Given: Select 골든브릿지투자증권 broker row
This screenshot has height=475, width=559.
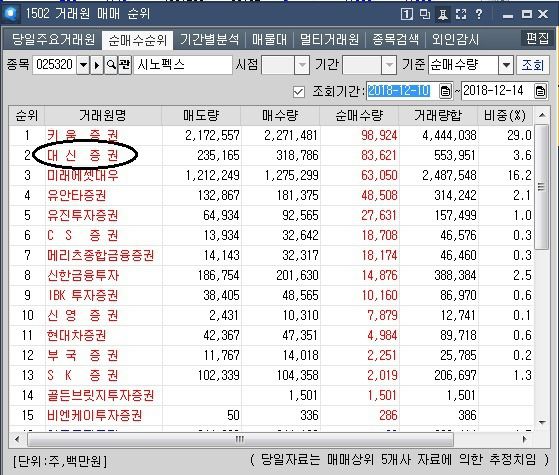Looking at the screenshot, I should tap(101, 395).
